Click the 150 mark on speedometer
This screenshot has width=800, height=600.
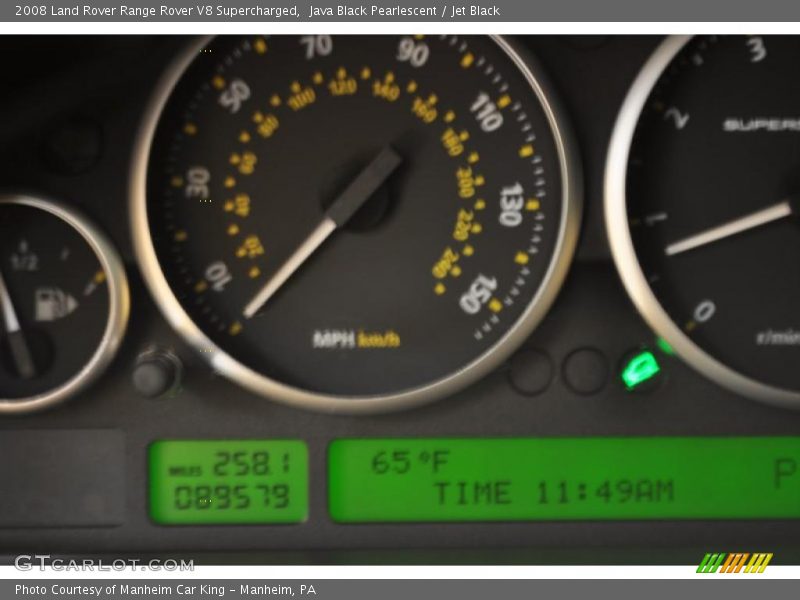478,294
